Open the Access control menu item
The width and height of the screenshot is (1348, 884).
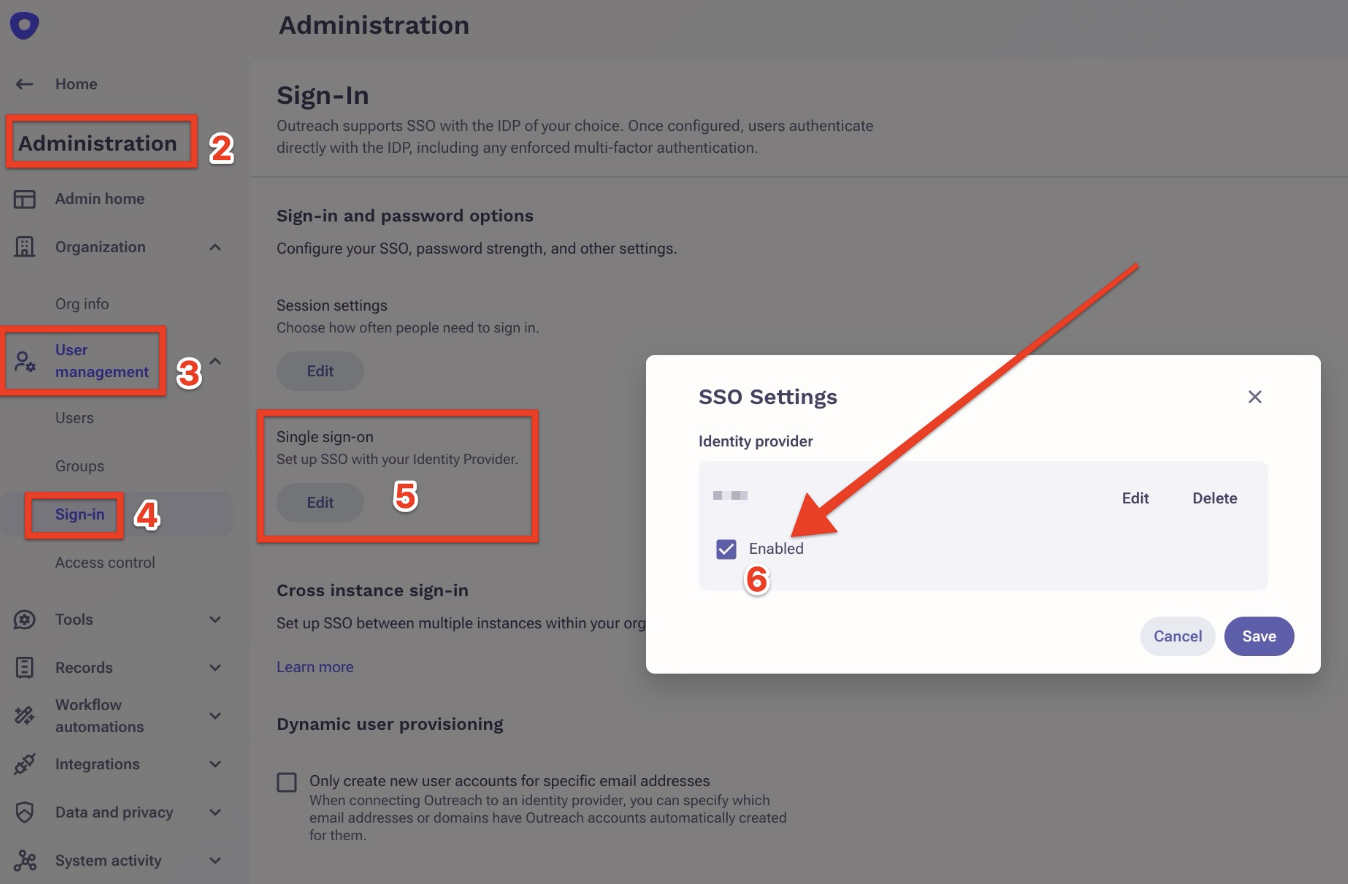[x=105, y=563]
